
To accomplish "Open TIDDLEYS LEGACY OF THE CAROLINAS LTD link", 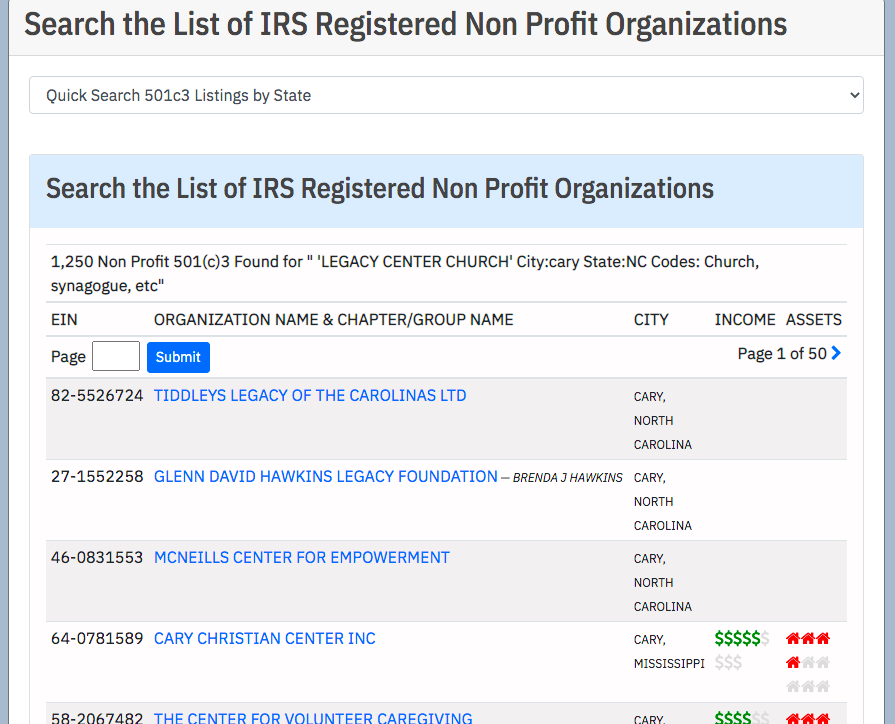I will pos(310,396).
